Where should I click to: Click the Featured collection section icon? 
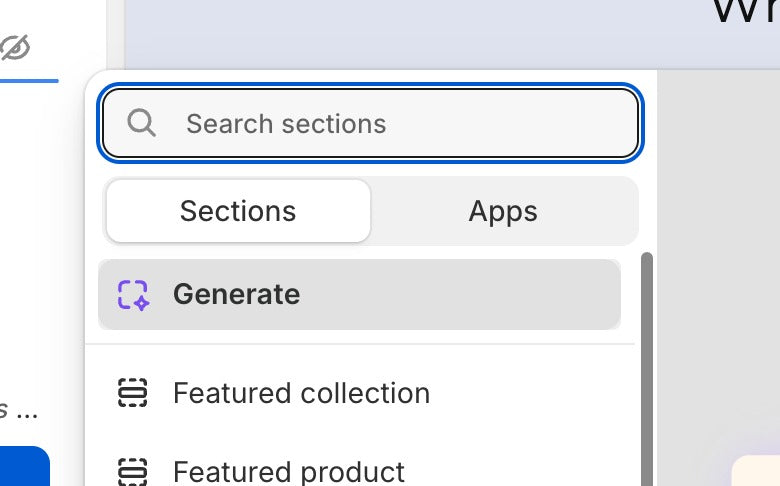(133, 393)
